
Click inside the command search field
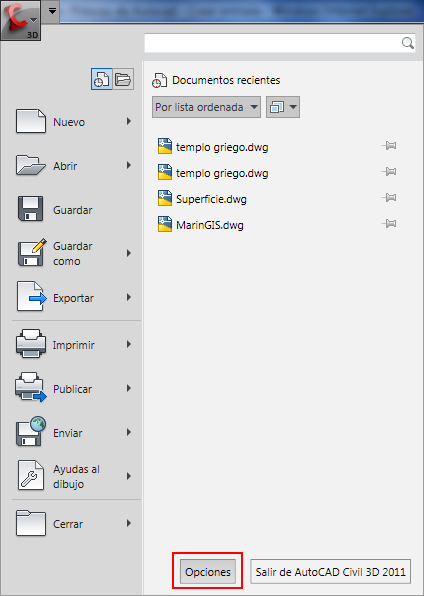(279, 43)
